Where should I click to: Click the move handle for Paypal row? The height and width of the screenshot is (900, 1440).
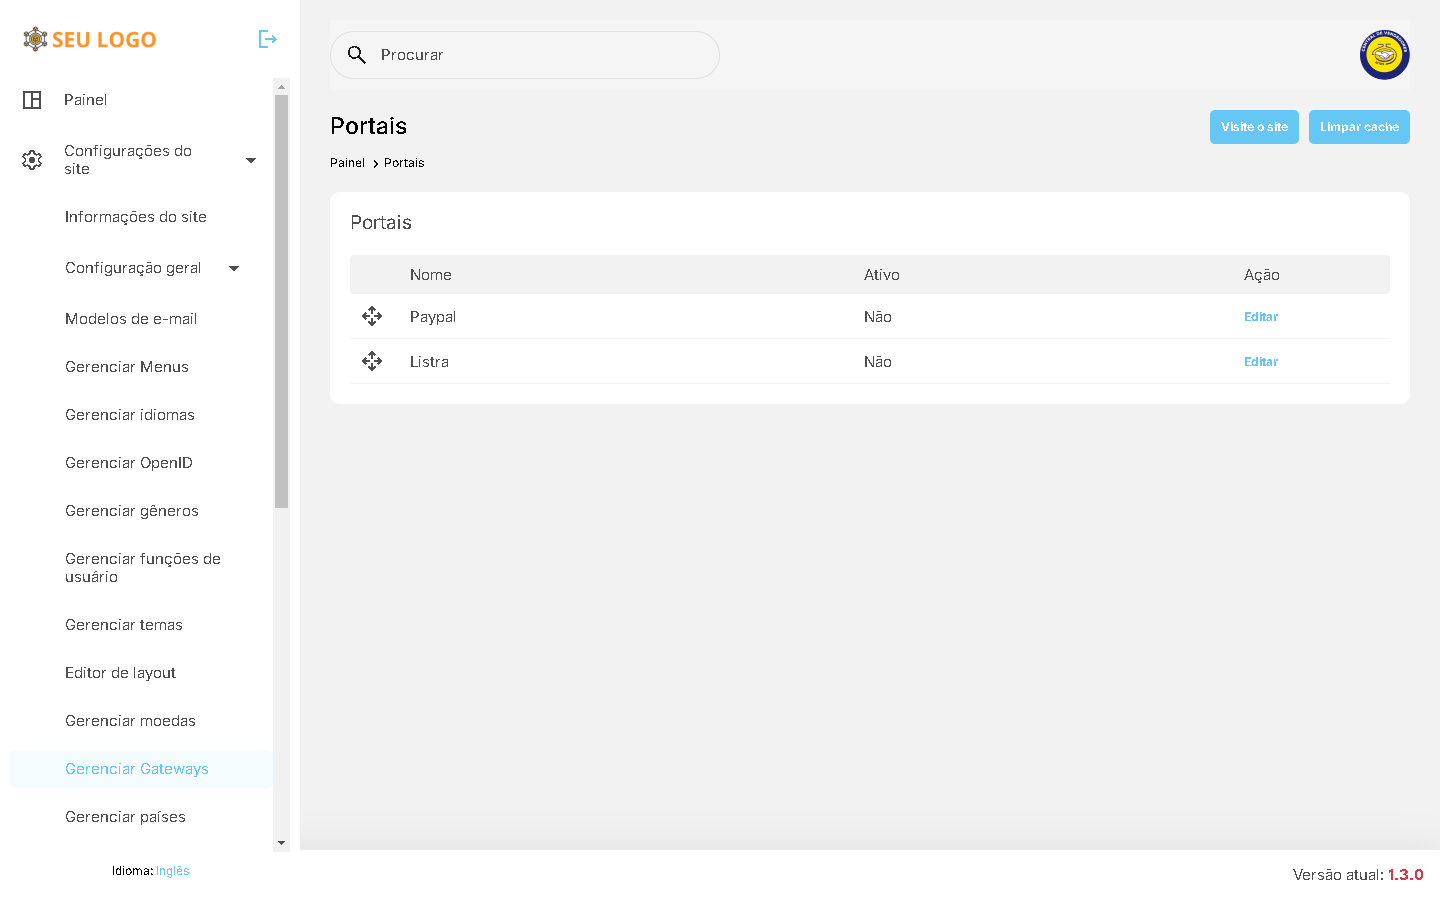tap(372, 317)
